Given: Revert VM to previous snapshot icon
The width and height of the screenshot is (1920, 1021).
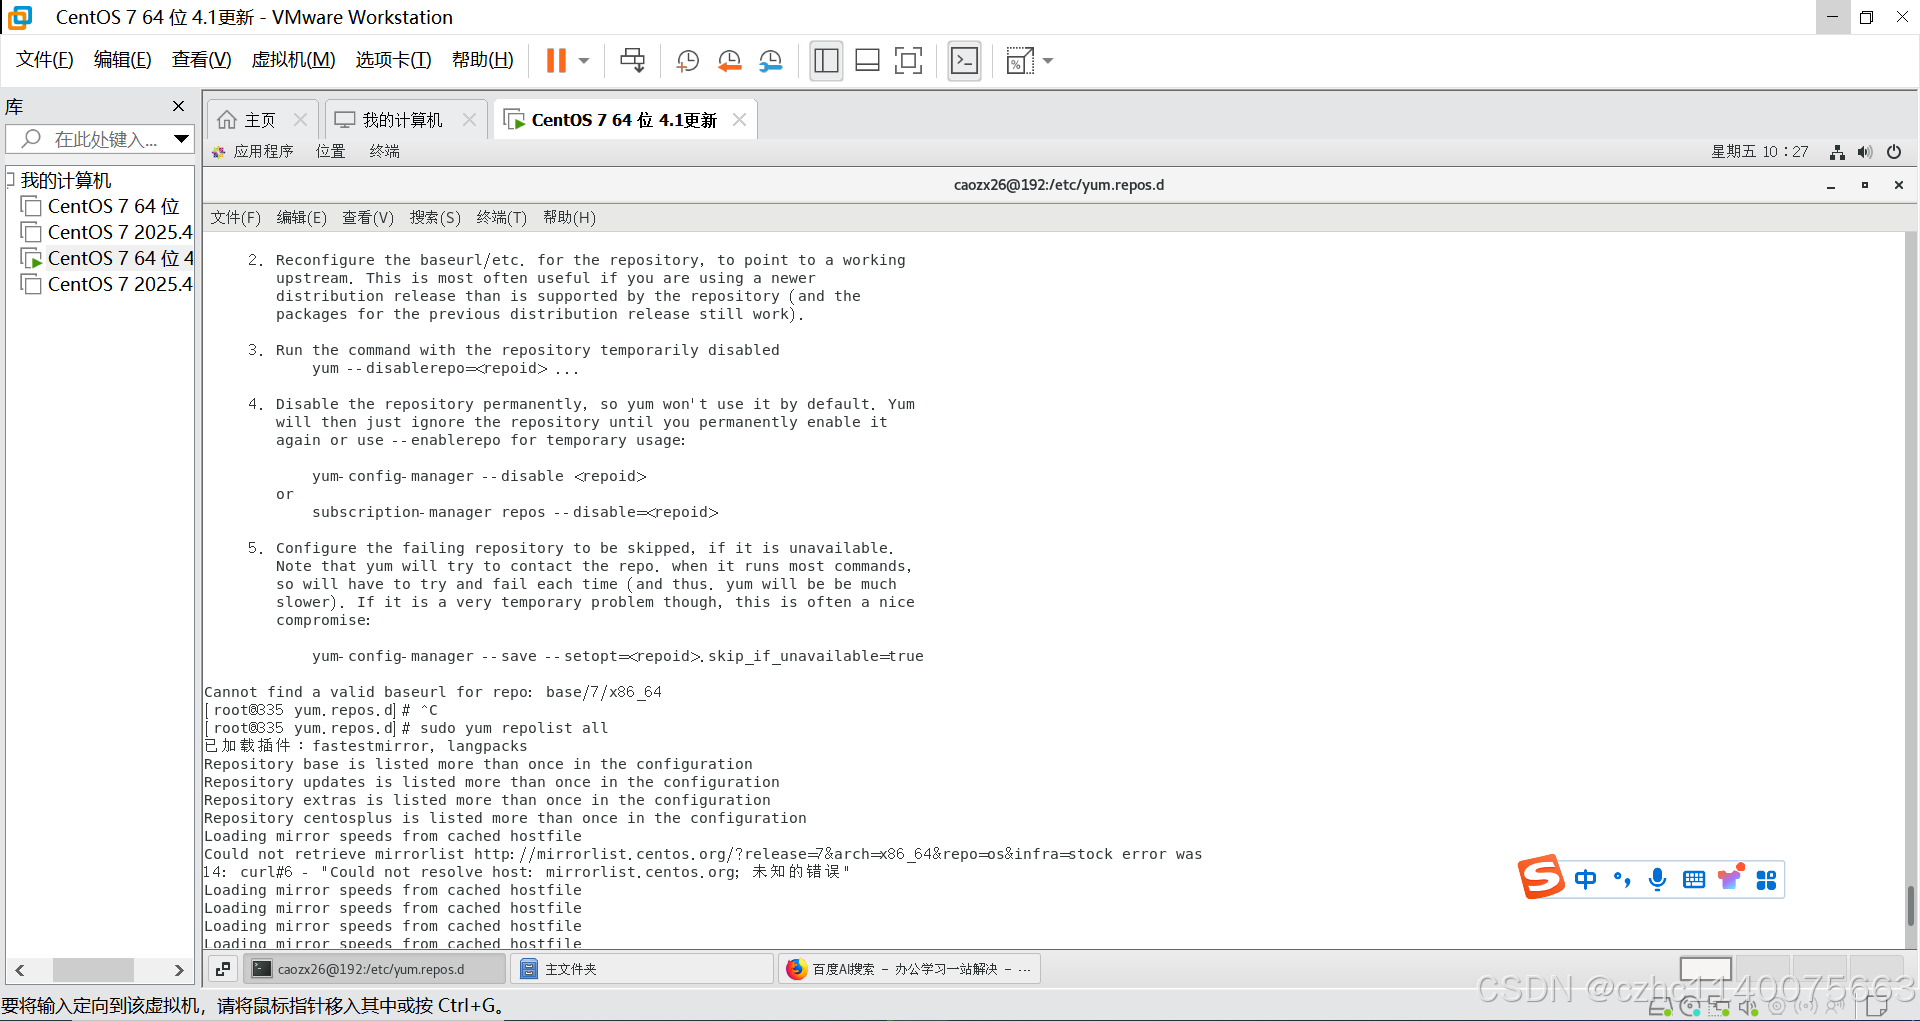Looking at the screenshot, I should (729, 61).
